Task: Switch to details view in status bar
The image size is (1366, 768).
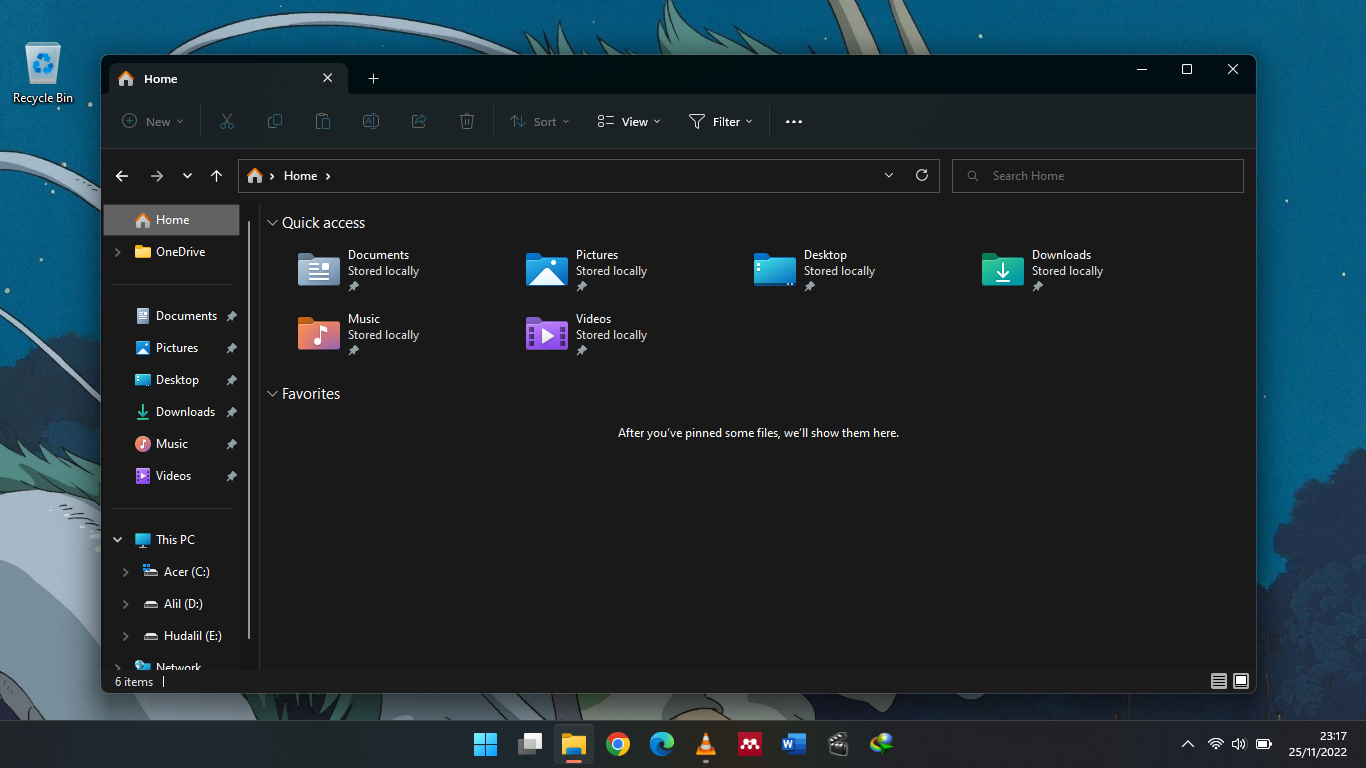Action: 1219,681
